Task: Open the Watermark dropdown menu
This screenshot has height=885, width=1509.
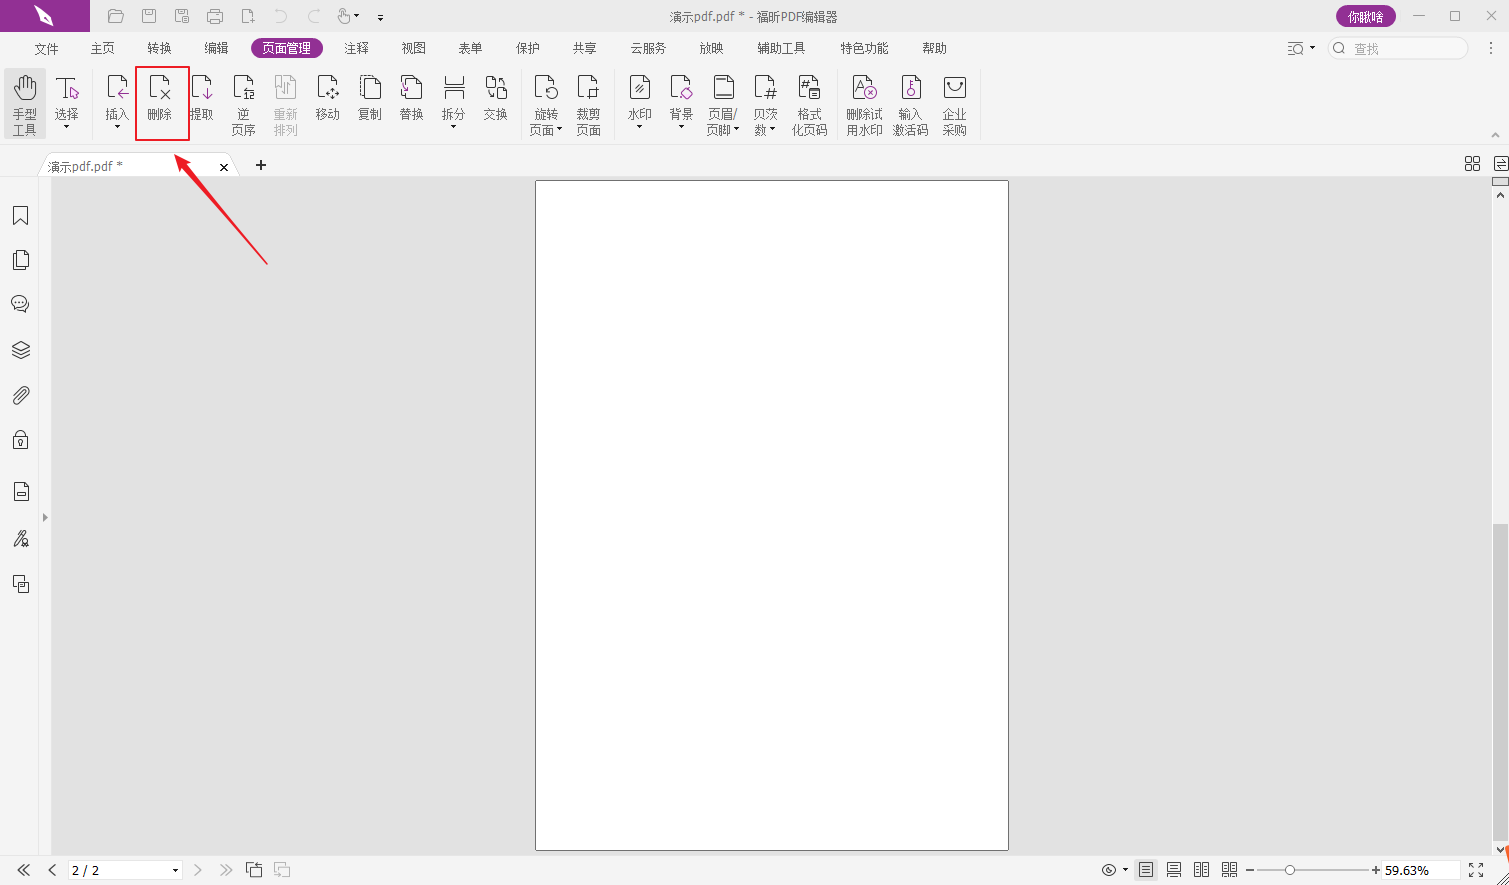Action: click(x=639, y=127)
